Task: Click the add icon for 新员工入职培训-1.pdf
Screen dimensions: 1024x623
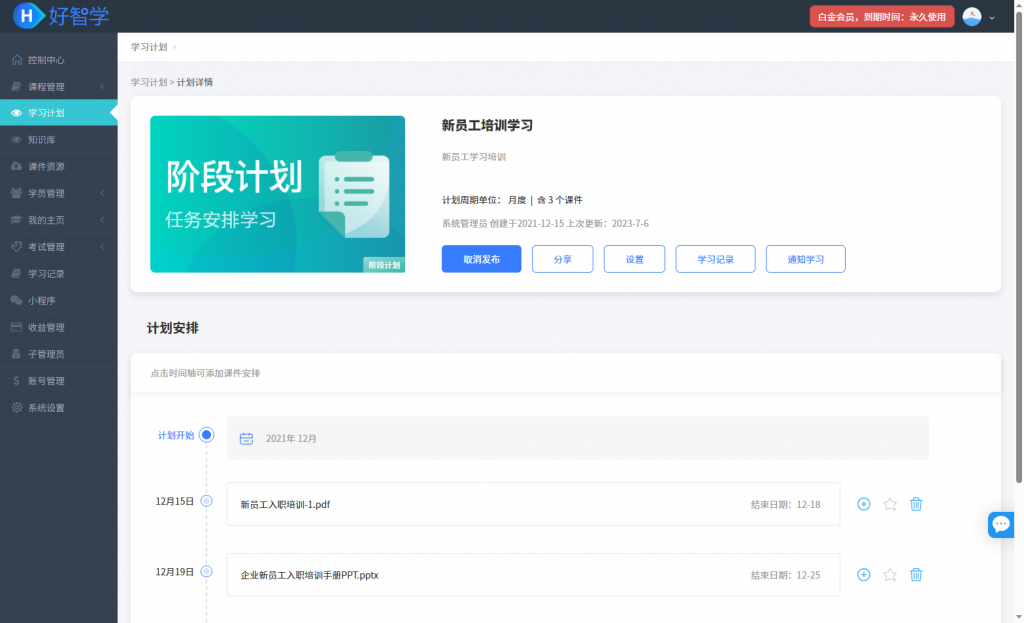Action: [x=864, y=504]
